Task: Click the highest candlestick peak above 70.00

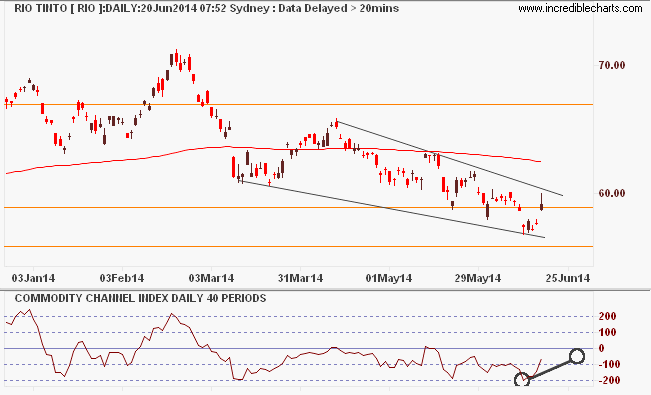Action: (176, 57)
